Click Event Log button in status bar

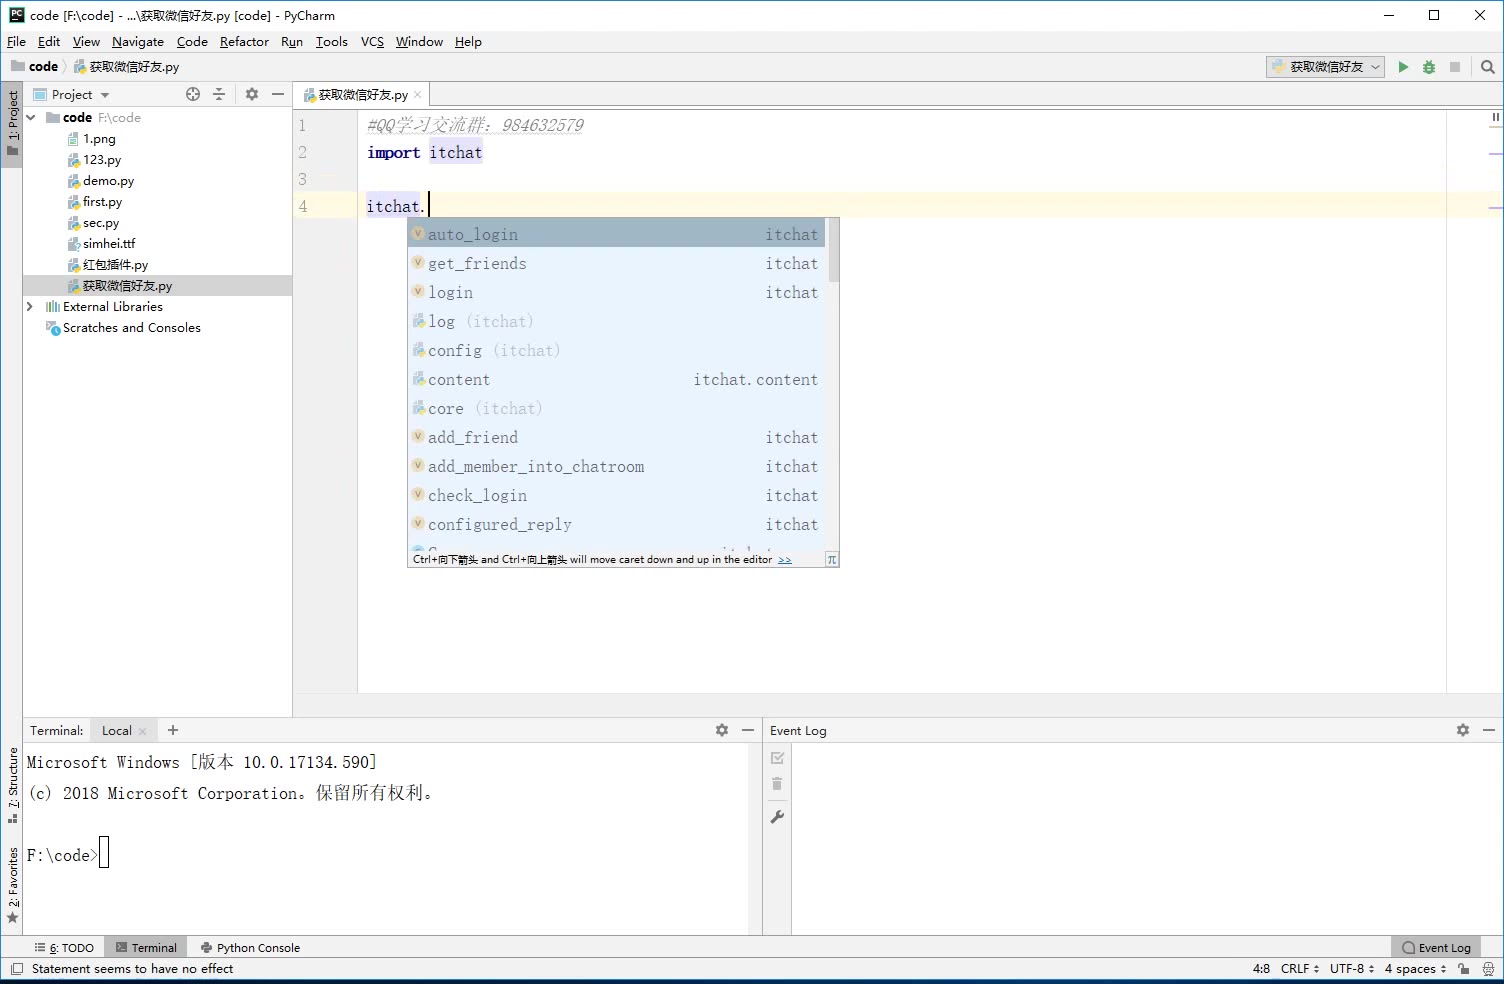click(x=1435, y=948)
